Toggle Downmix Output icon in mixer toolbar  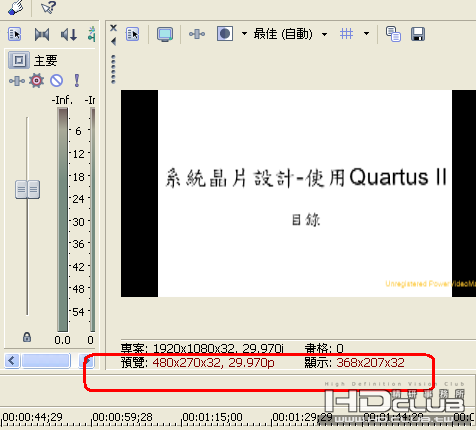point(42,34)
